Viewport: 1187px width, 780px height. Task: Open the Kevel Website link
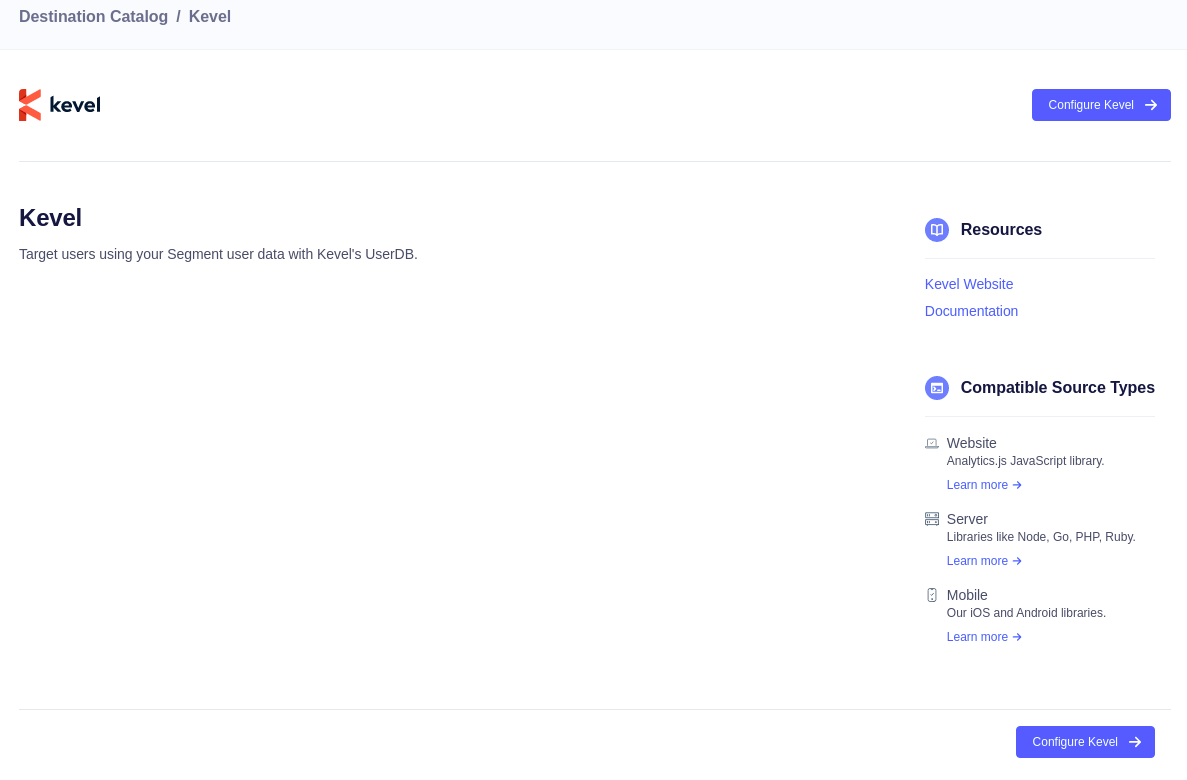pos(968,284)
